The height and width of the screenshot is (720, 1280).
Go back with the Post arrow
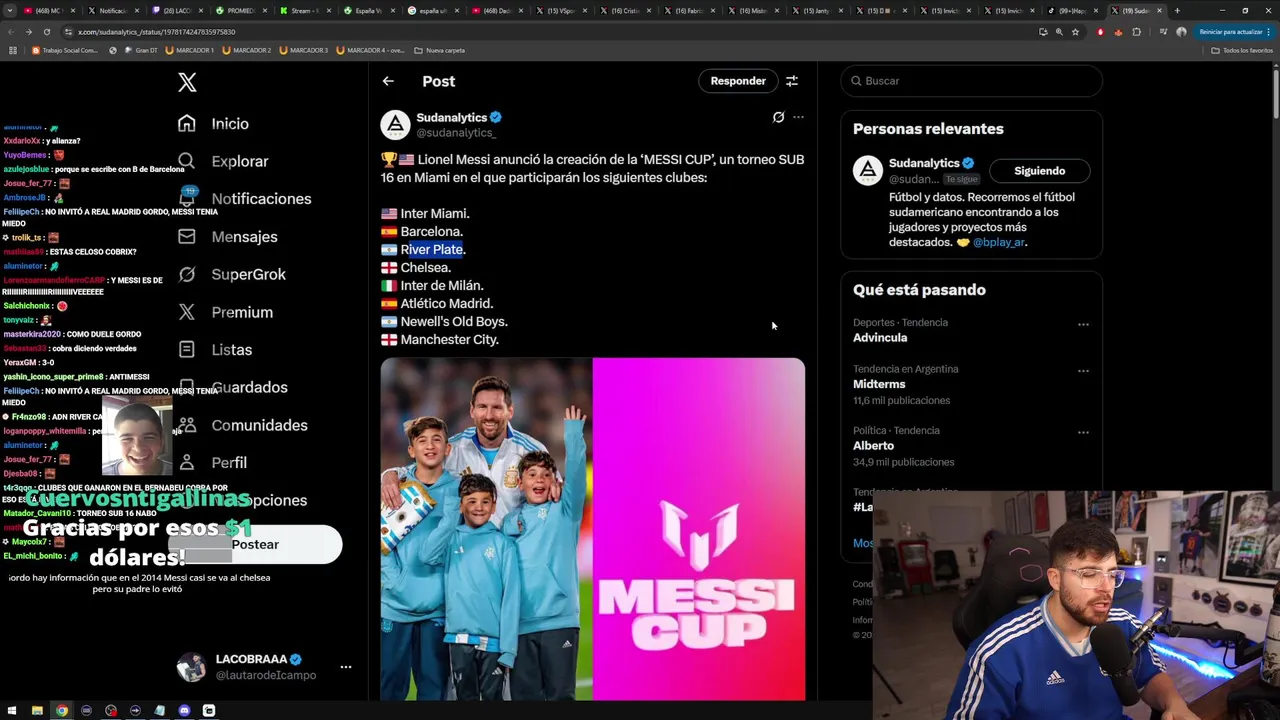coord(388,81)
